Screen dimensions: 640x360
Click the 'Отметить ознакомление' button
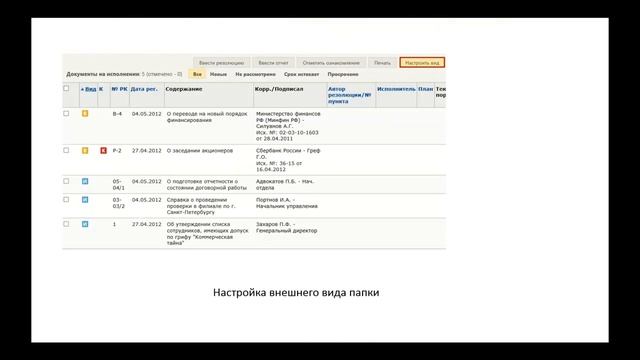coord(331,63)
